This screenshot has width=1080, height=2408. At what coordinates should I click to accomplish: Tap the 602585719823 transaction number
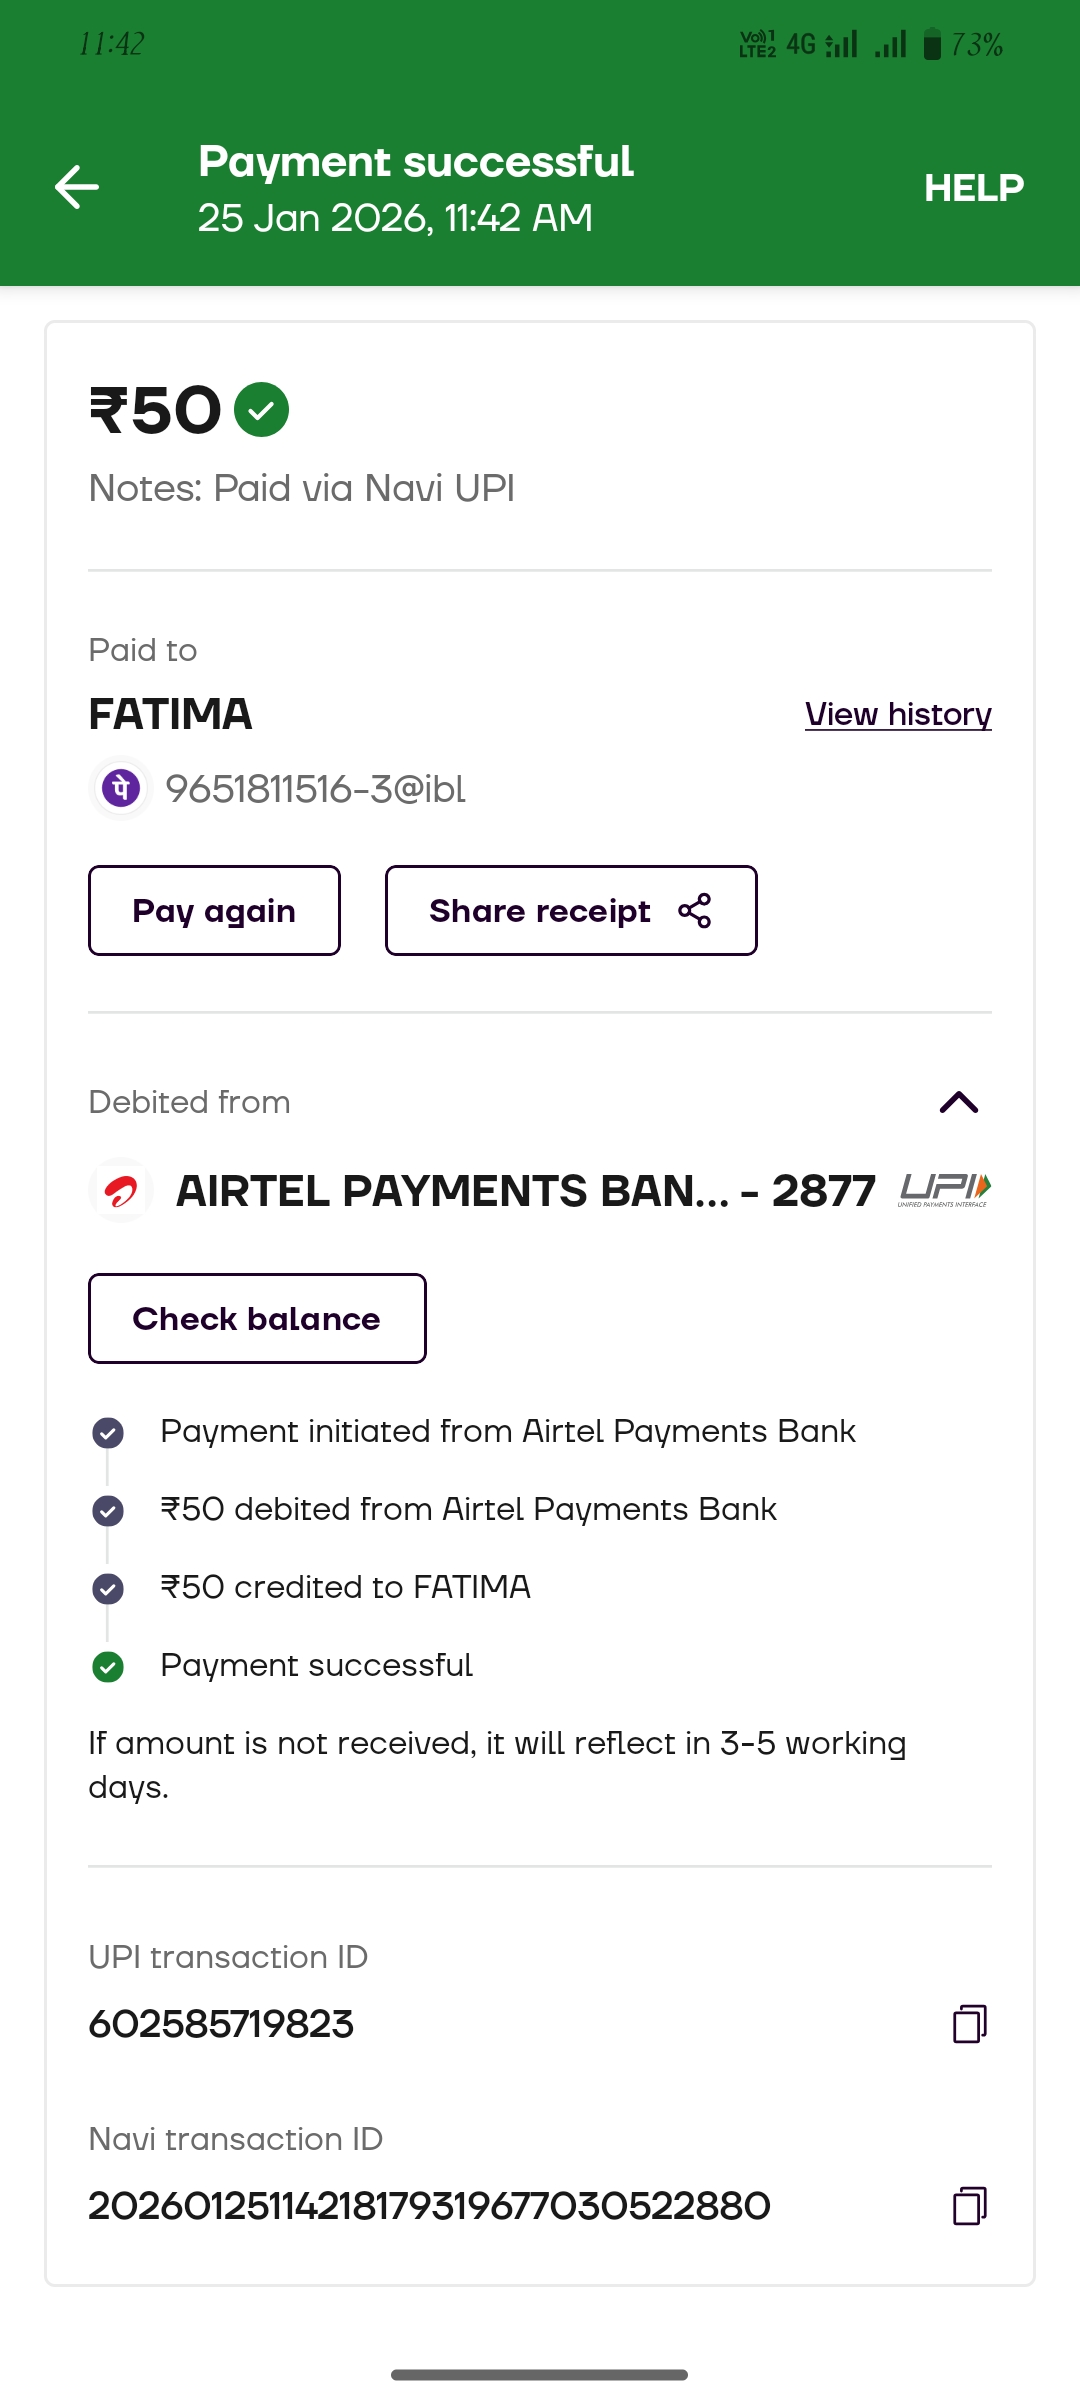pos(221,2024)
